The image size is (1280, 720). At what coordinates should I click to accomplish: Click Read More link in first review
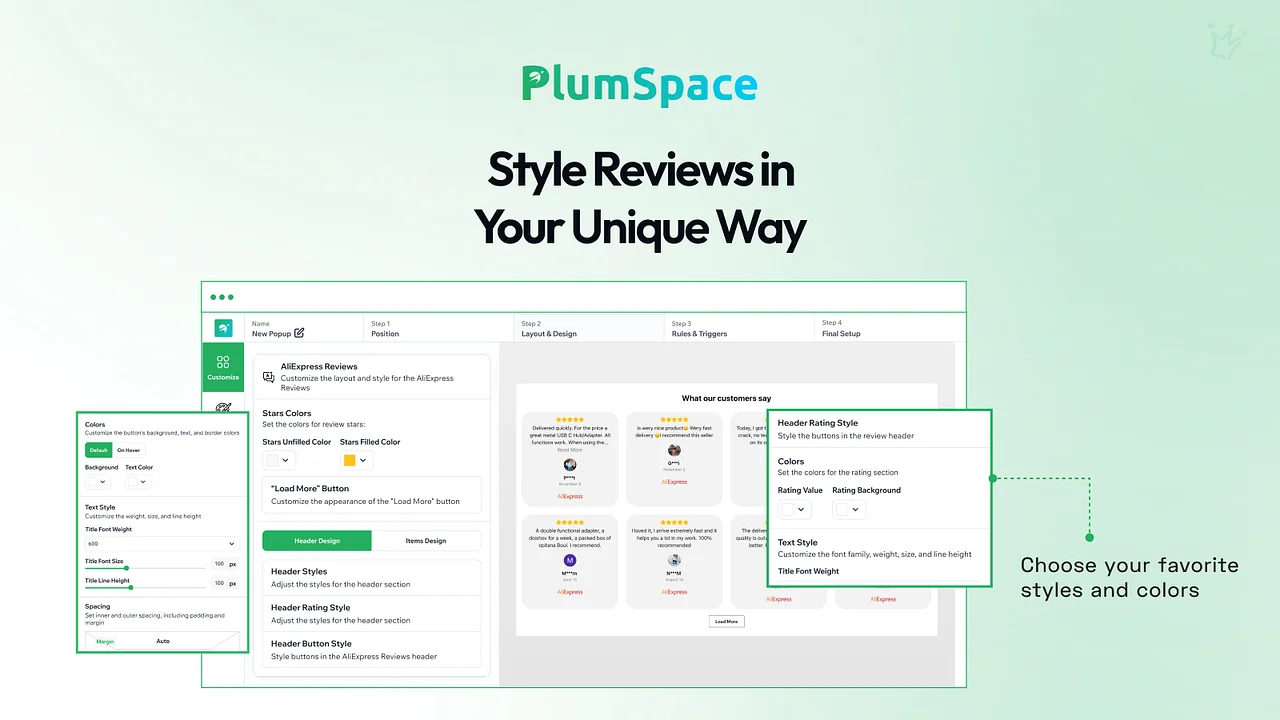coord(570,450)
